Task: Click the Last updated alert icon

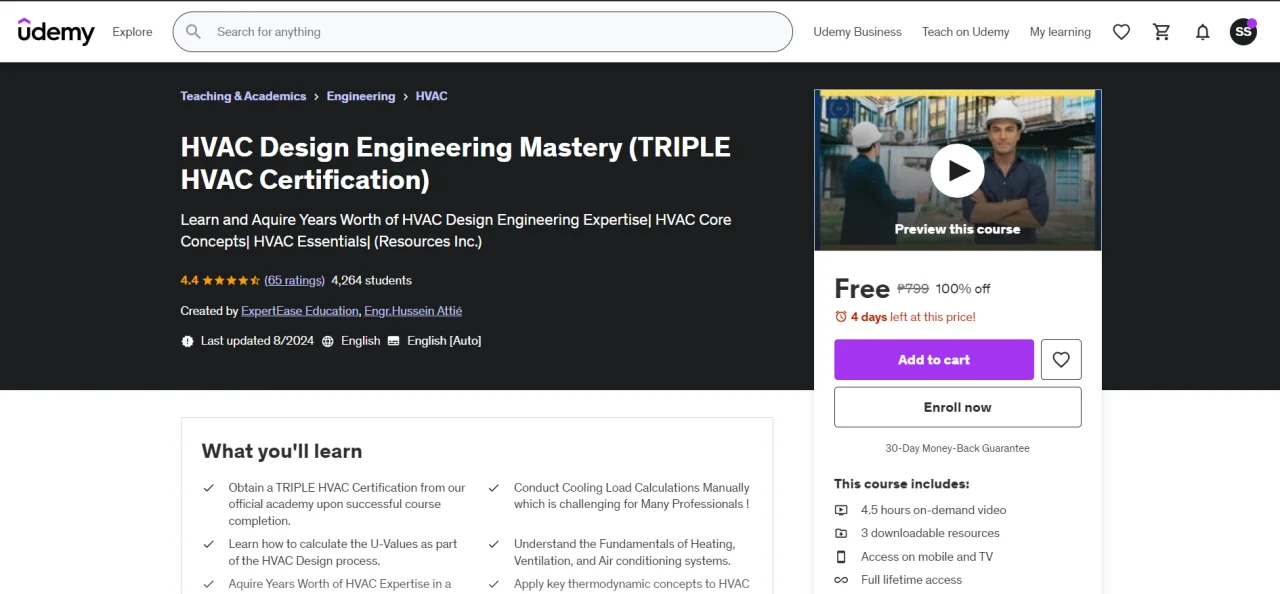Action: [187, 341]
